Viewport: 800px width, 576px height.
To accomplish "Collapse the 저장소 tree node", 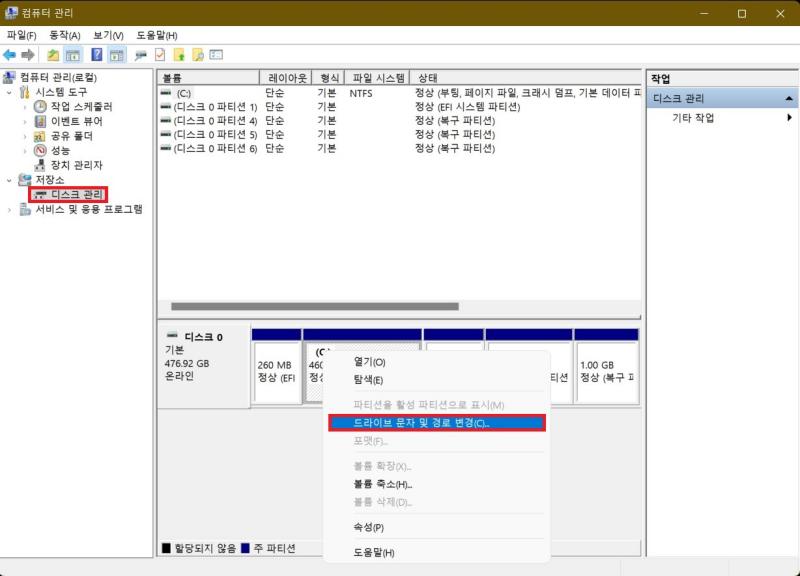I will (9, 180).
